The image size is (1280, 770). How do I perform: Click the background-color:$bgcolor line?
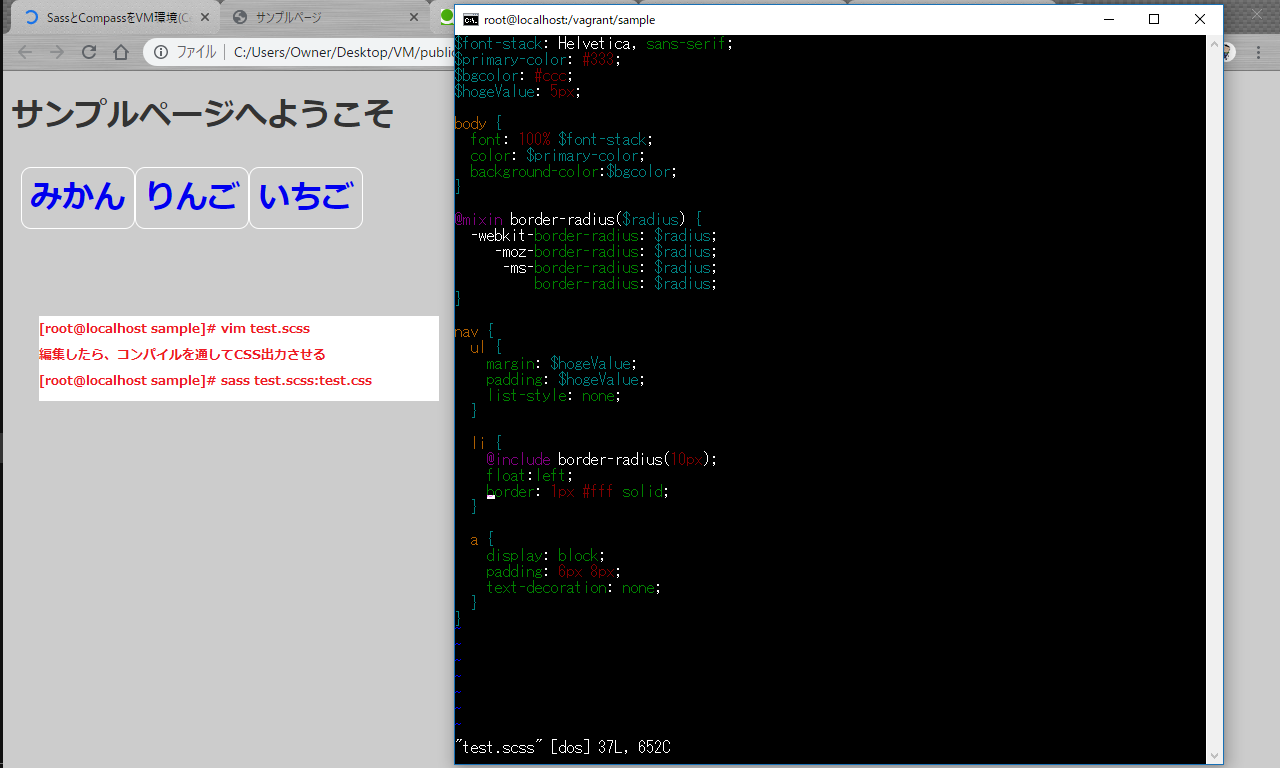point(574,172)
